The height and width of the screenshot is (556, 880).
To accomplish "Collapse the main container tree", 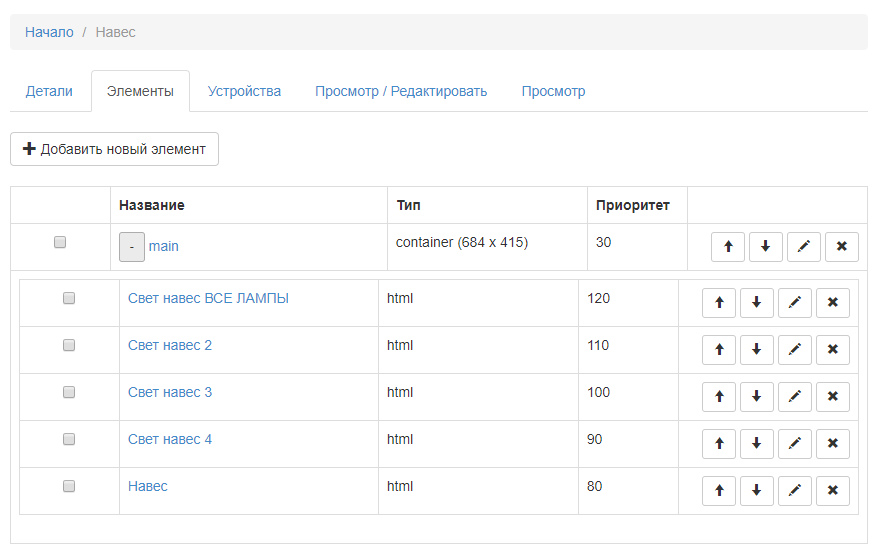I will [131, 247].
